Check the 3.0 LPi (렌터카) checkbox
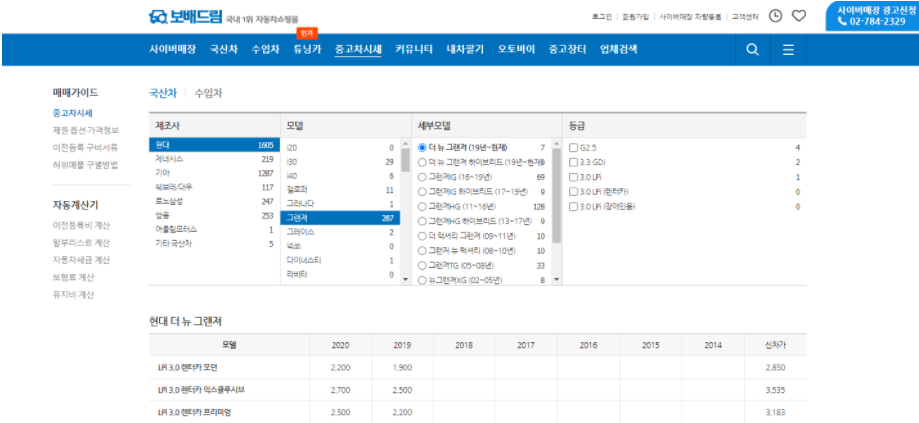The height and width of the screenshot is (423, 919). tap(573, 192)
